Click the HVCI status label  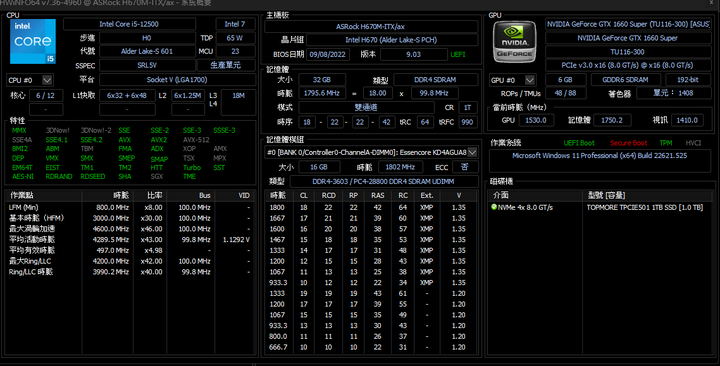[693, 143]
